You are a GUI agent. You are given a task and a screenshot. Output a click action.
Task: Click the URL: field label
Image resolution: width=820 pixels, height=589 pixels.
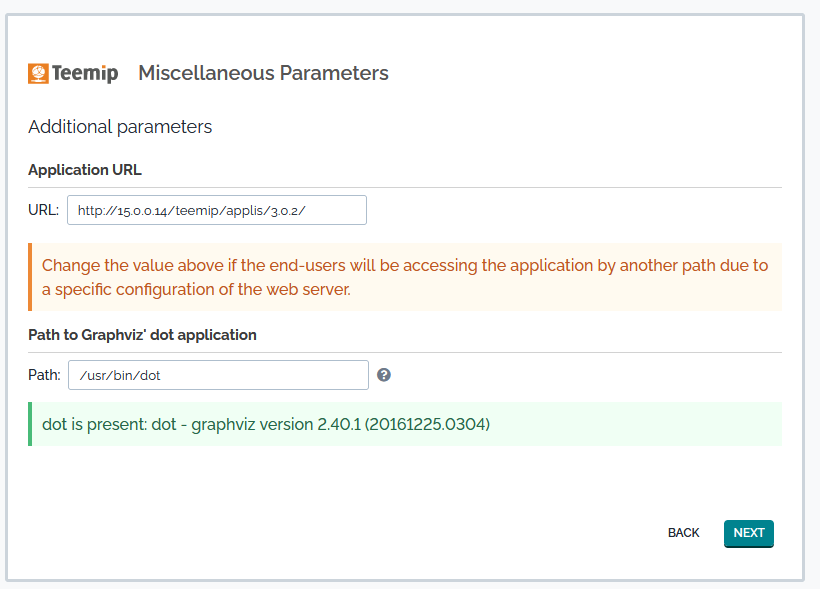[x=44, y=210]
